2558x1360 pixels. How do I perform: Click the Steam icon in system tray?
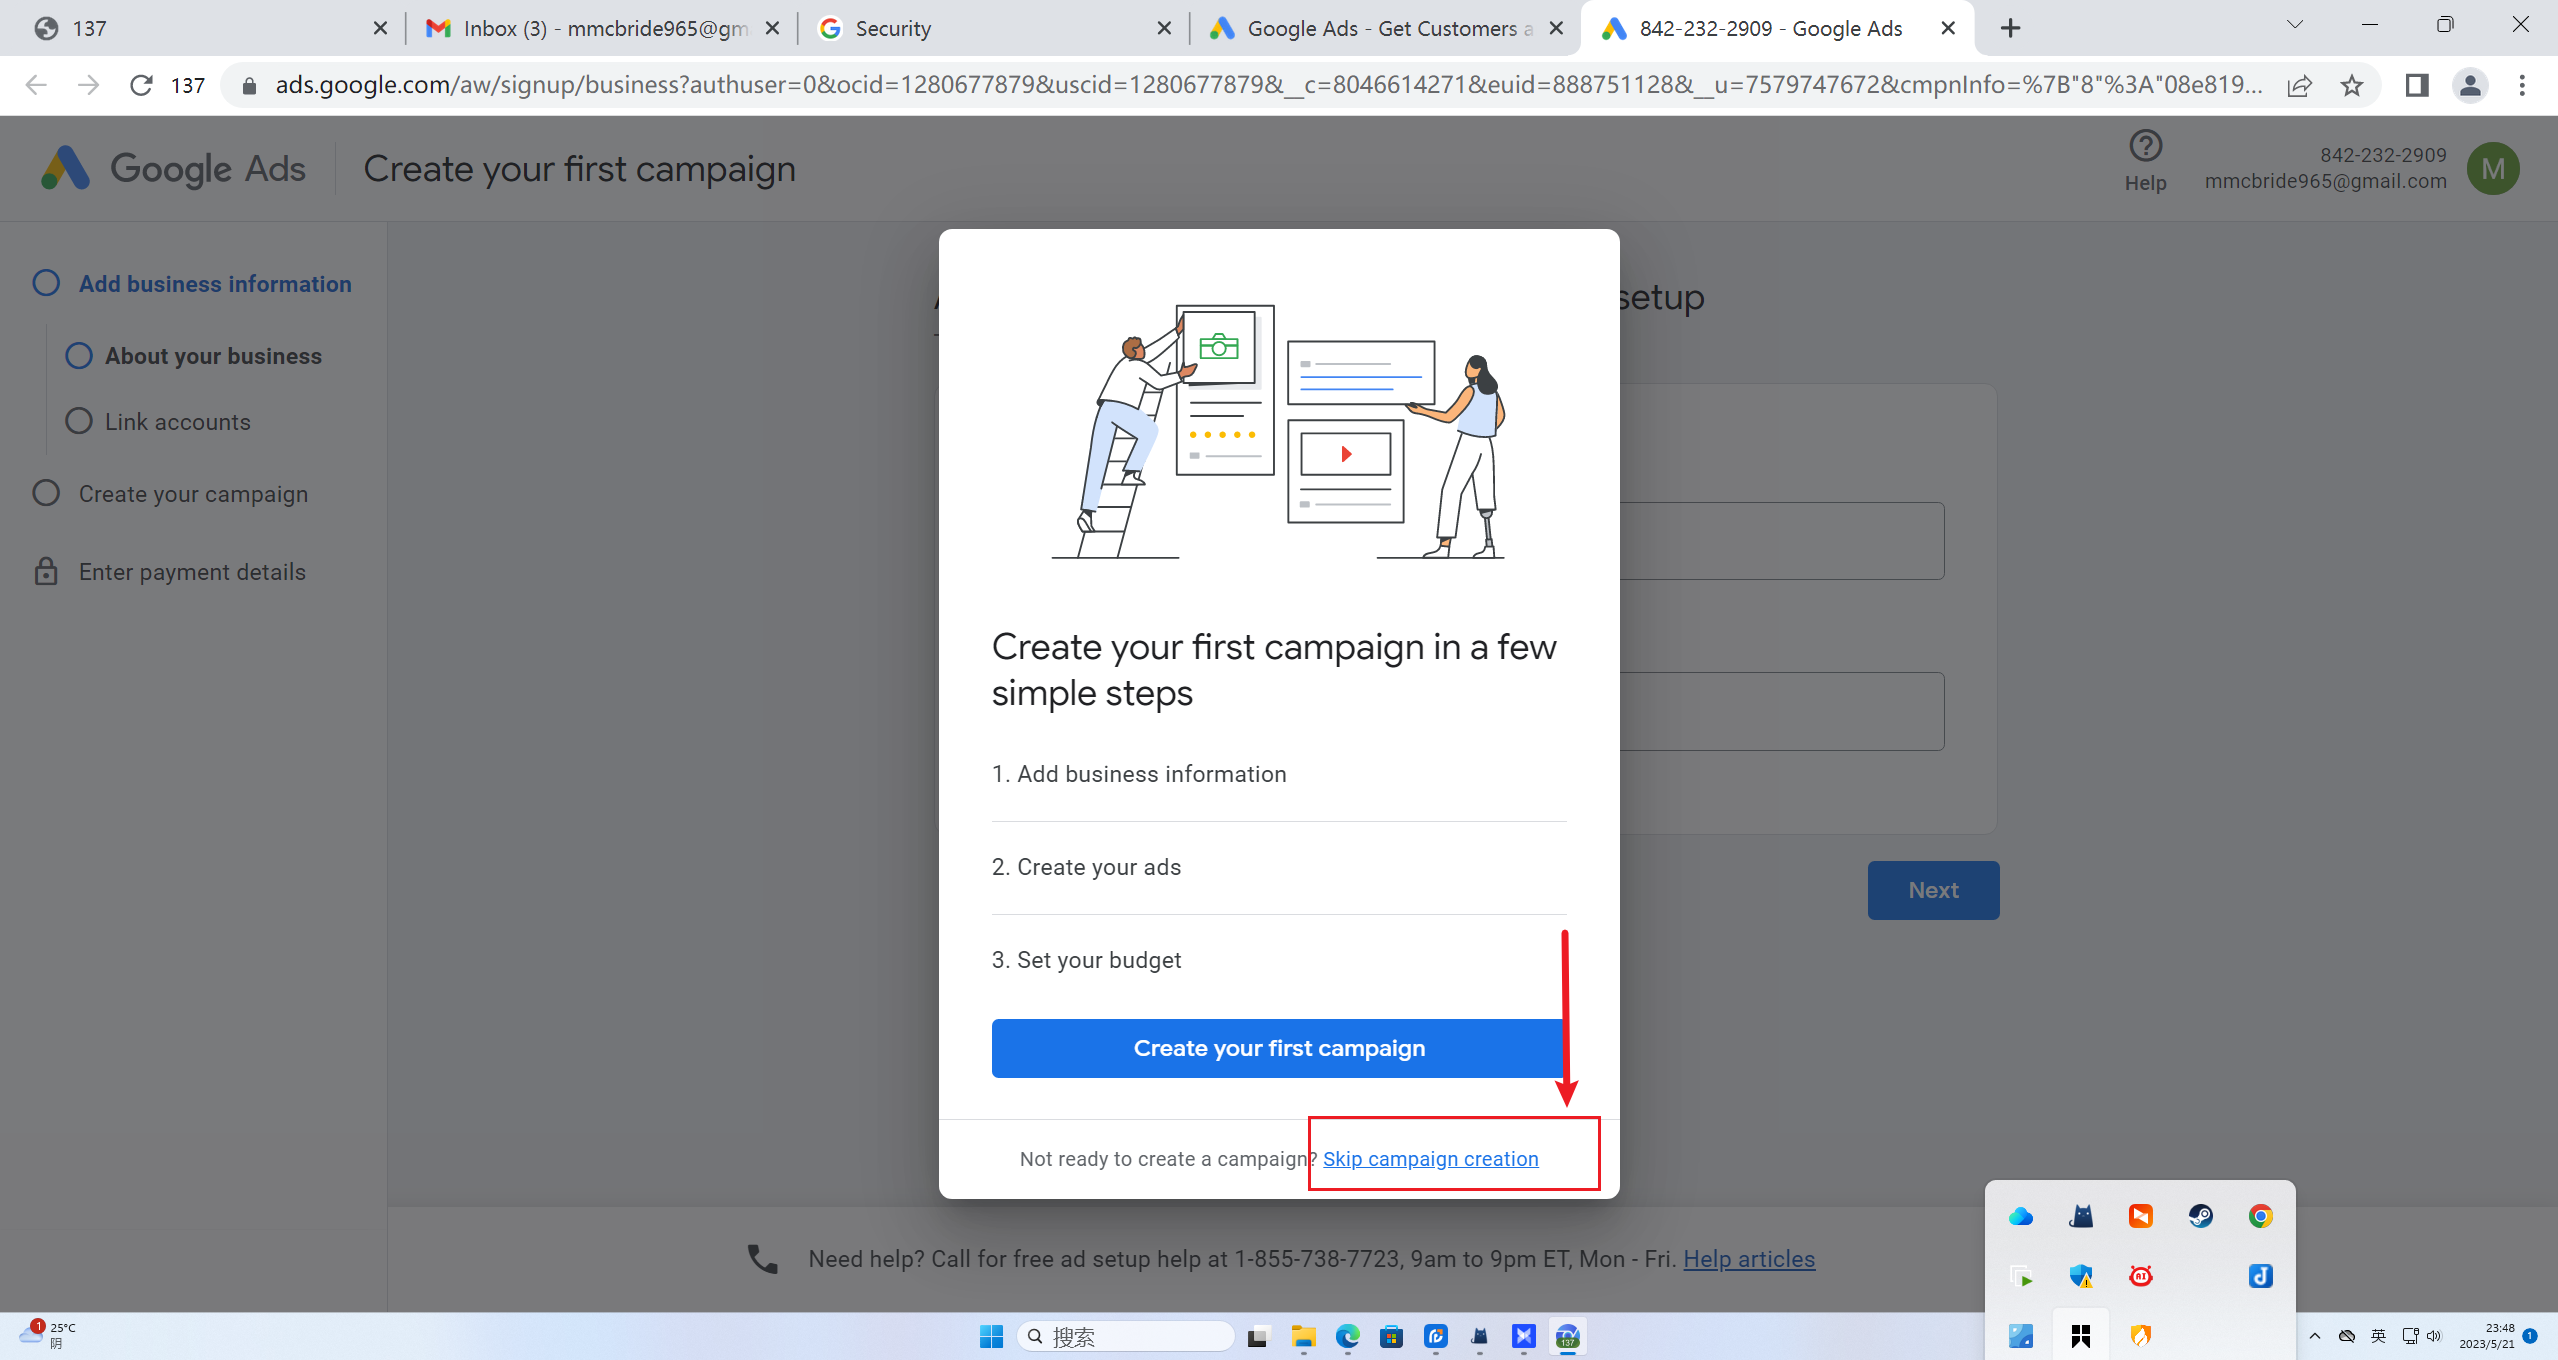click(2200, 1216)
